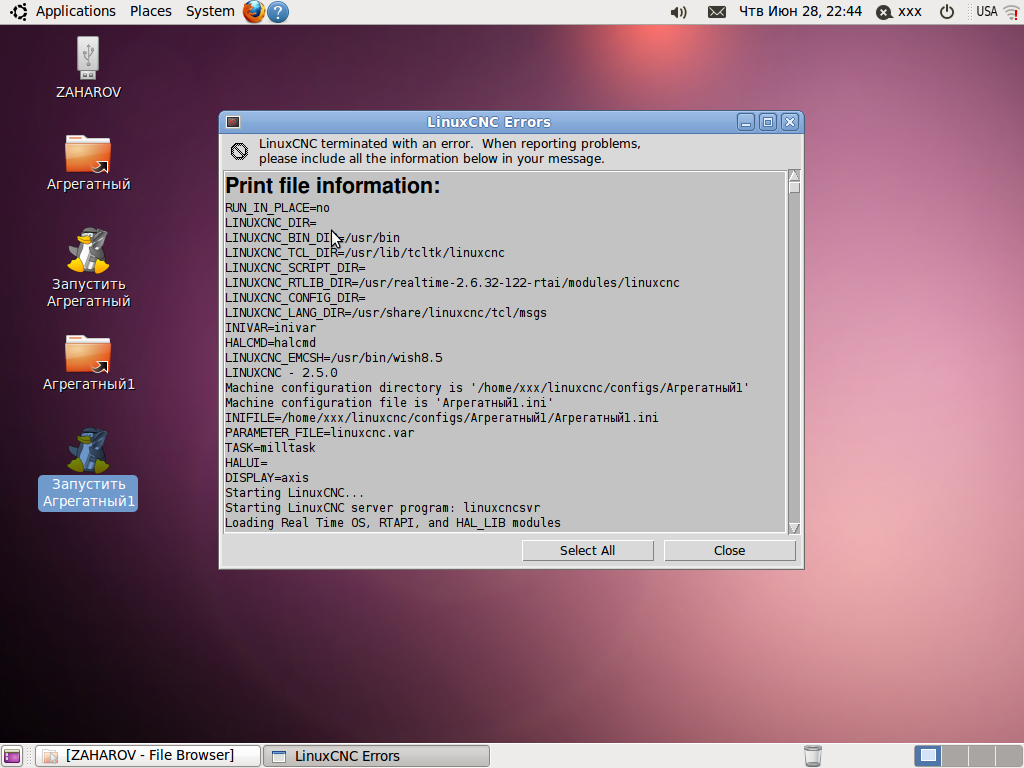Switch to the last workspace
The height and width of the screenshot is (768, 1024).
click(x=1009, y=756)
